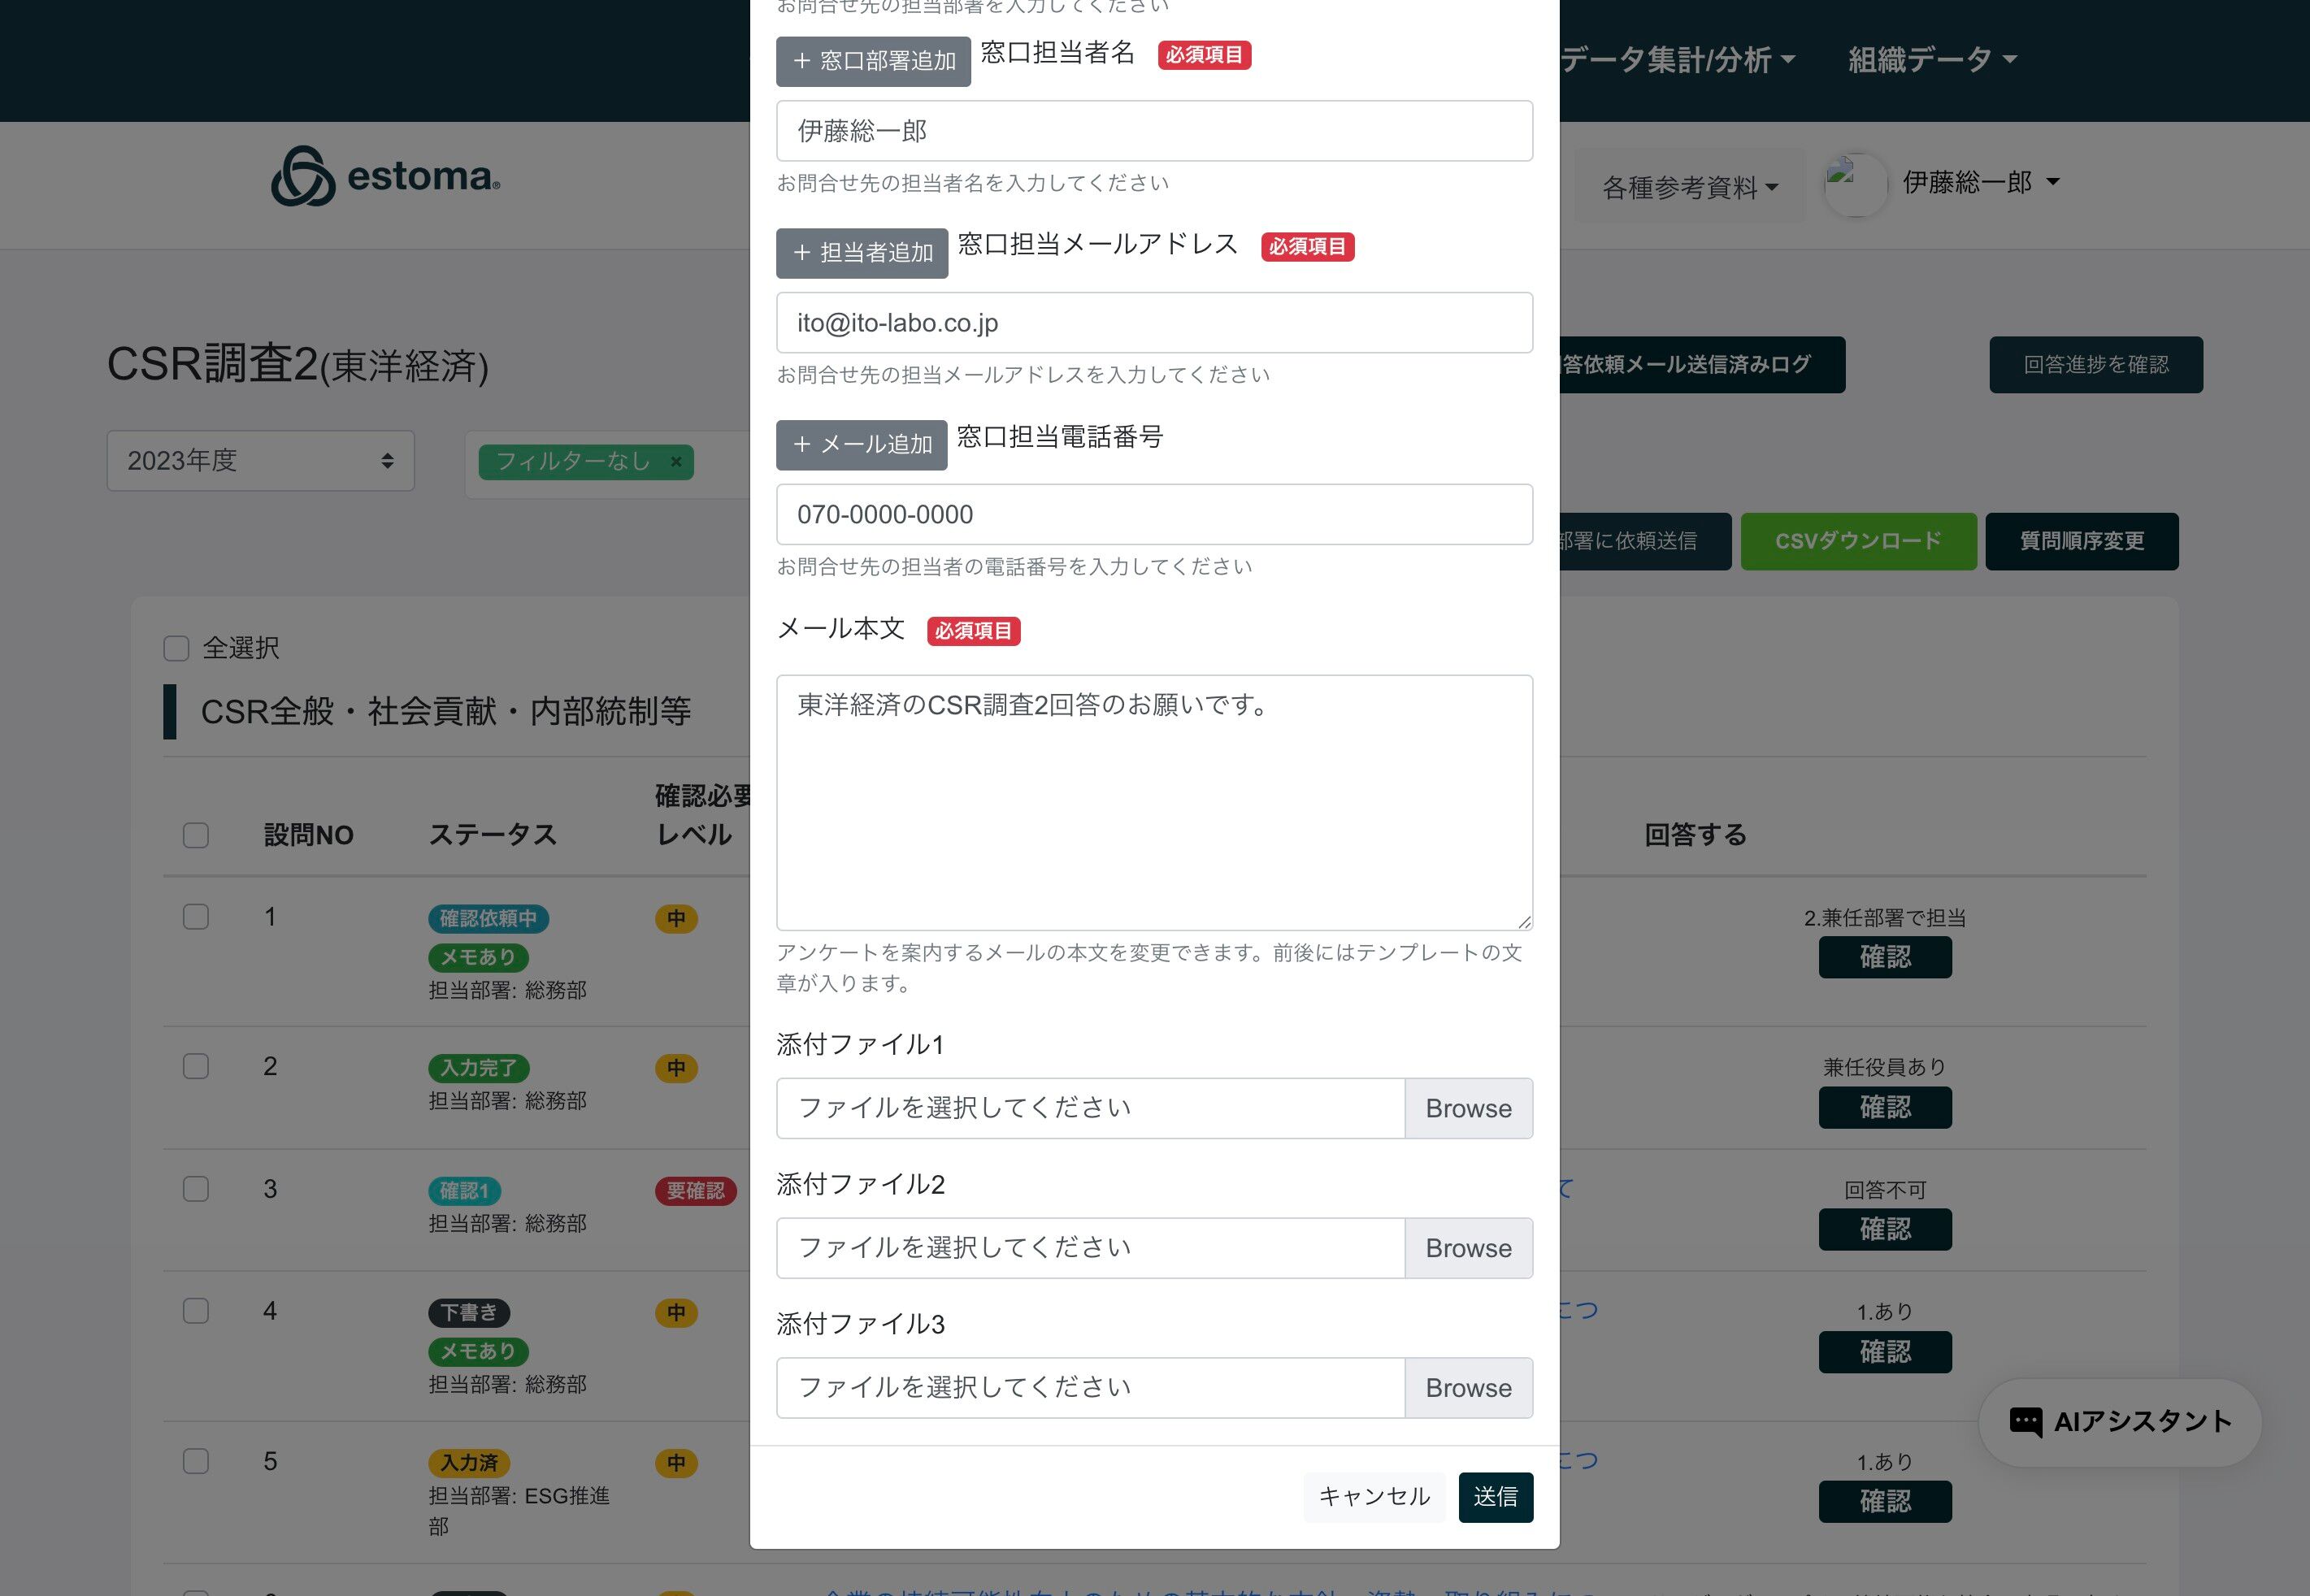Check the 全選択 checkbox
This screenshot has height=1596, width=2310.
tap(176, 649)
